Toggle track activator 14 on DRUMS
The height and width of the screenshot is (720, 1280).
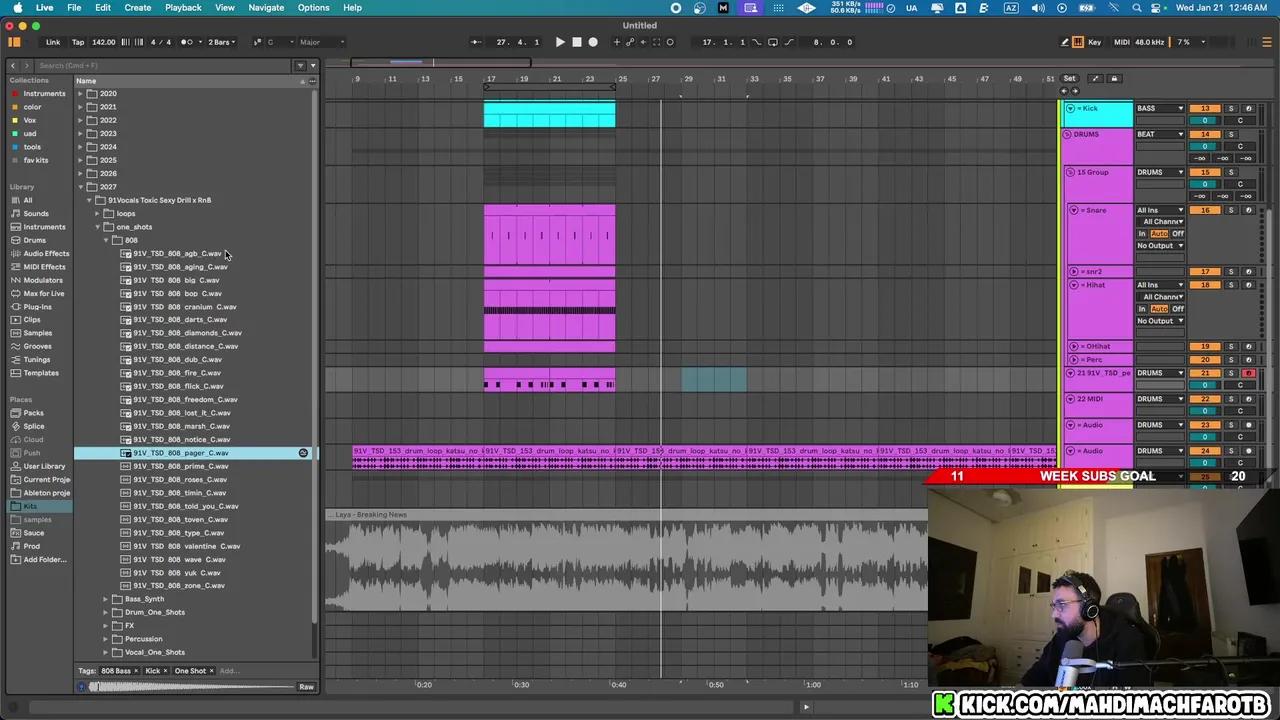(x=1205, y=134)
